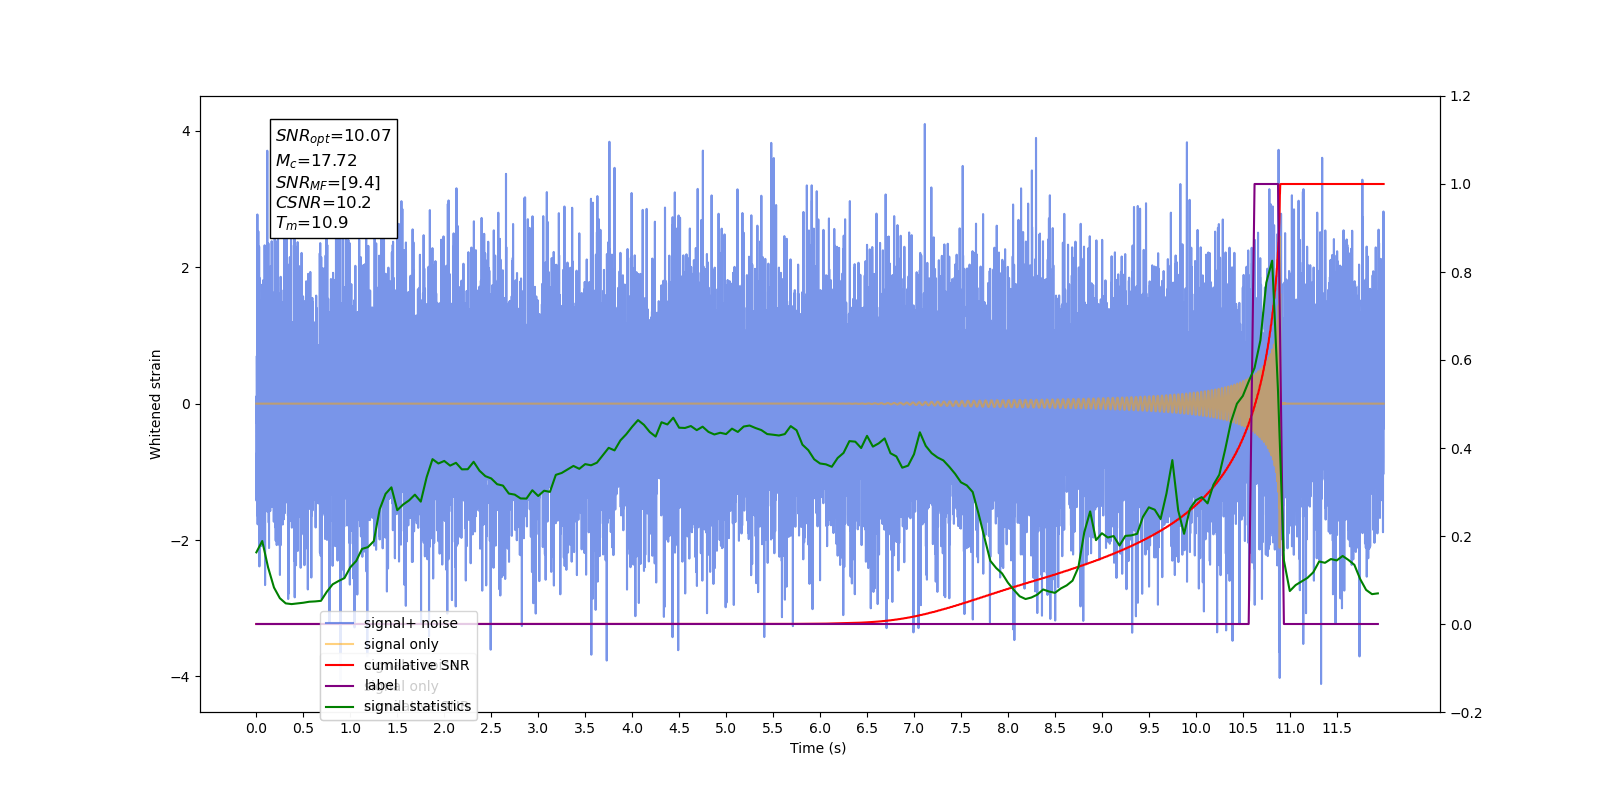
Task: Click the 7.5 time axis tick
Action: (x=961, y=728)
